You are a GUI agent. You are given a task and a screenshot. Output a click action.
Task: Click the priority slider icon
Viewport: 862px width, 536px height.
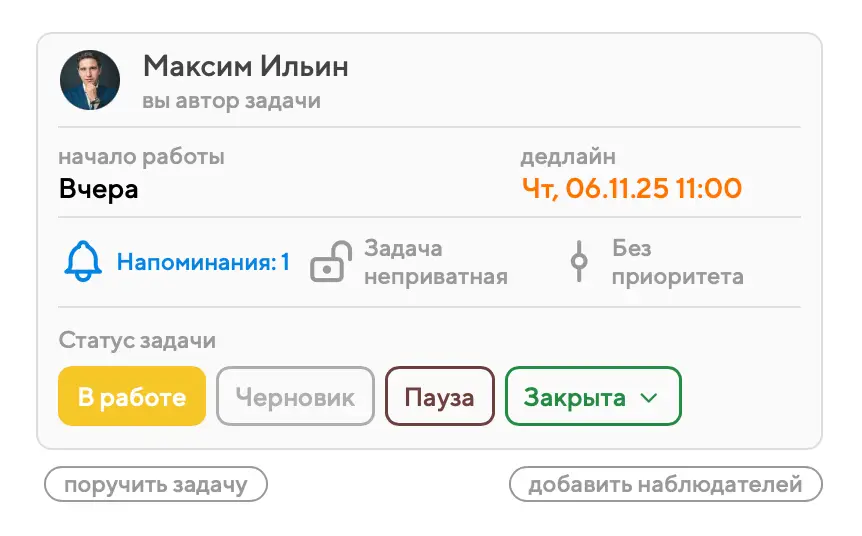[x=578, y=262]
